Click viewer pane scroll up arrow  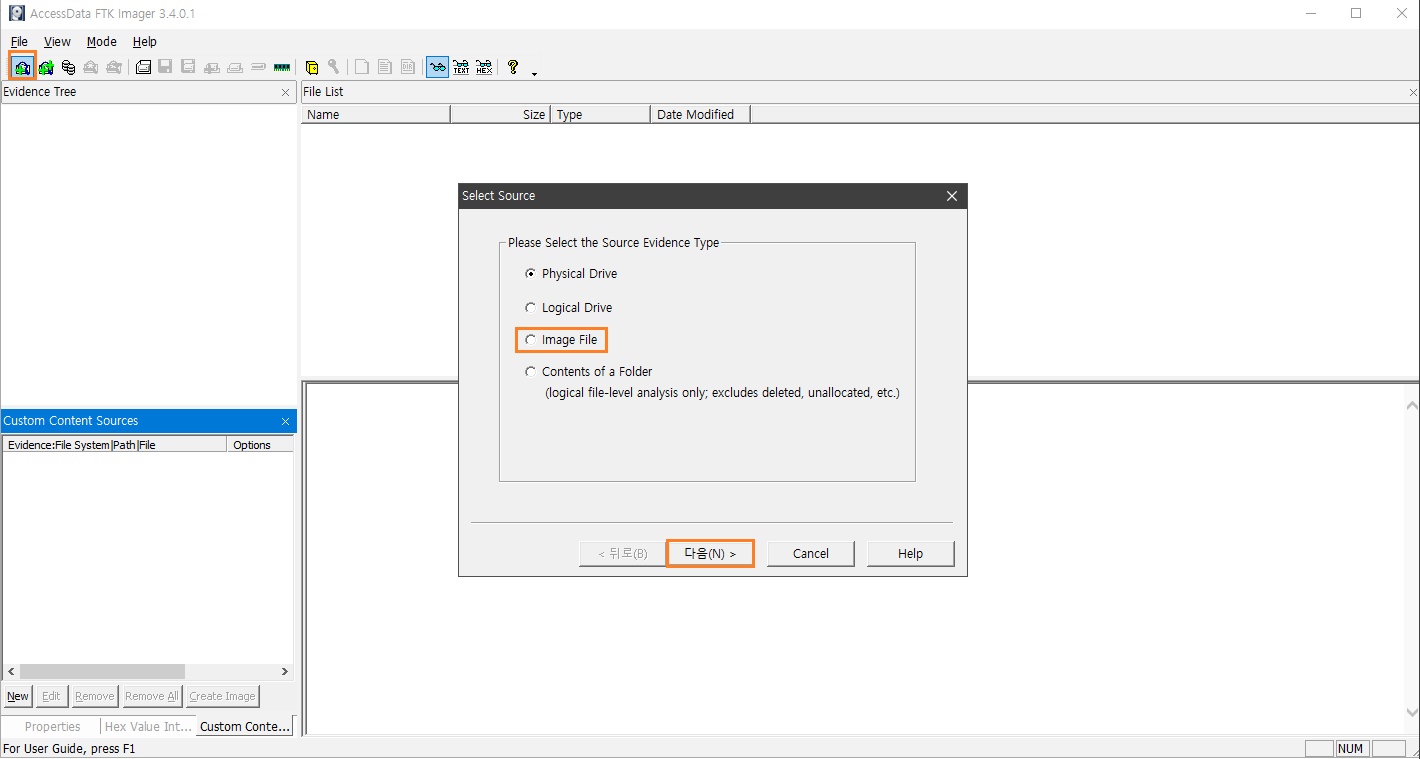tap(1412, 406)
